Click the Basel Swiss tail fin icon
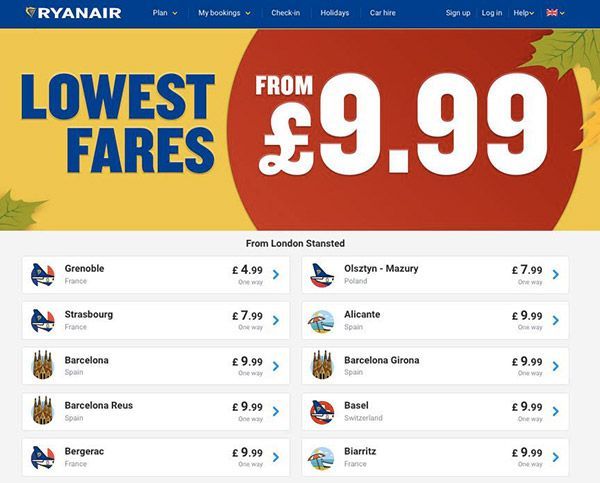600x483 pixels. (322, 412)
